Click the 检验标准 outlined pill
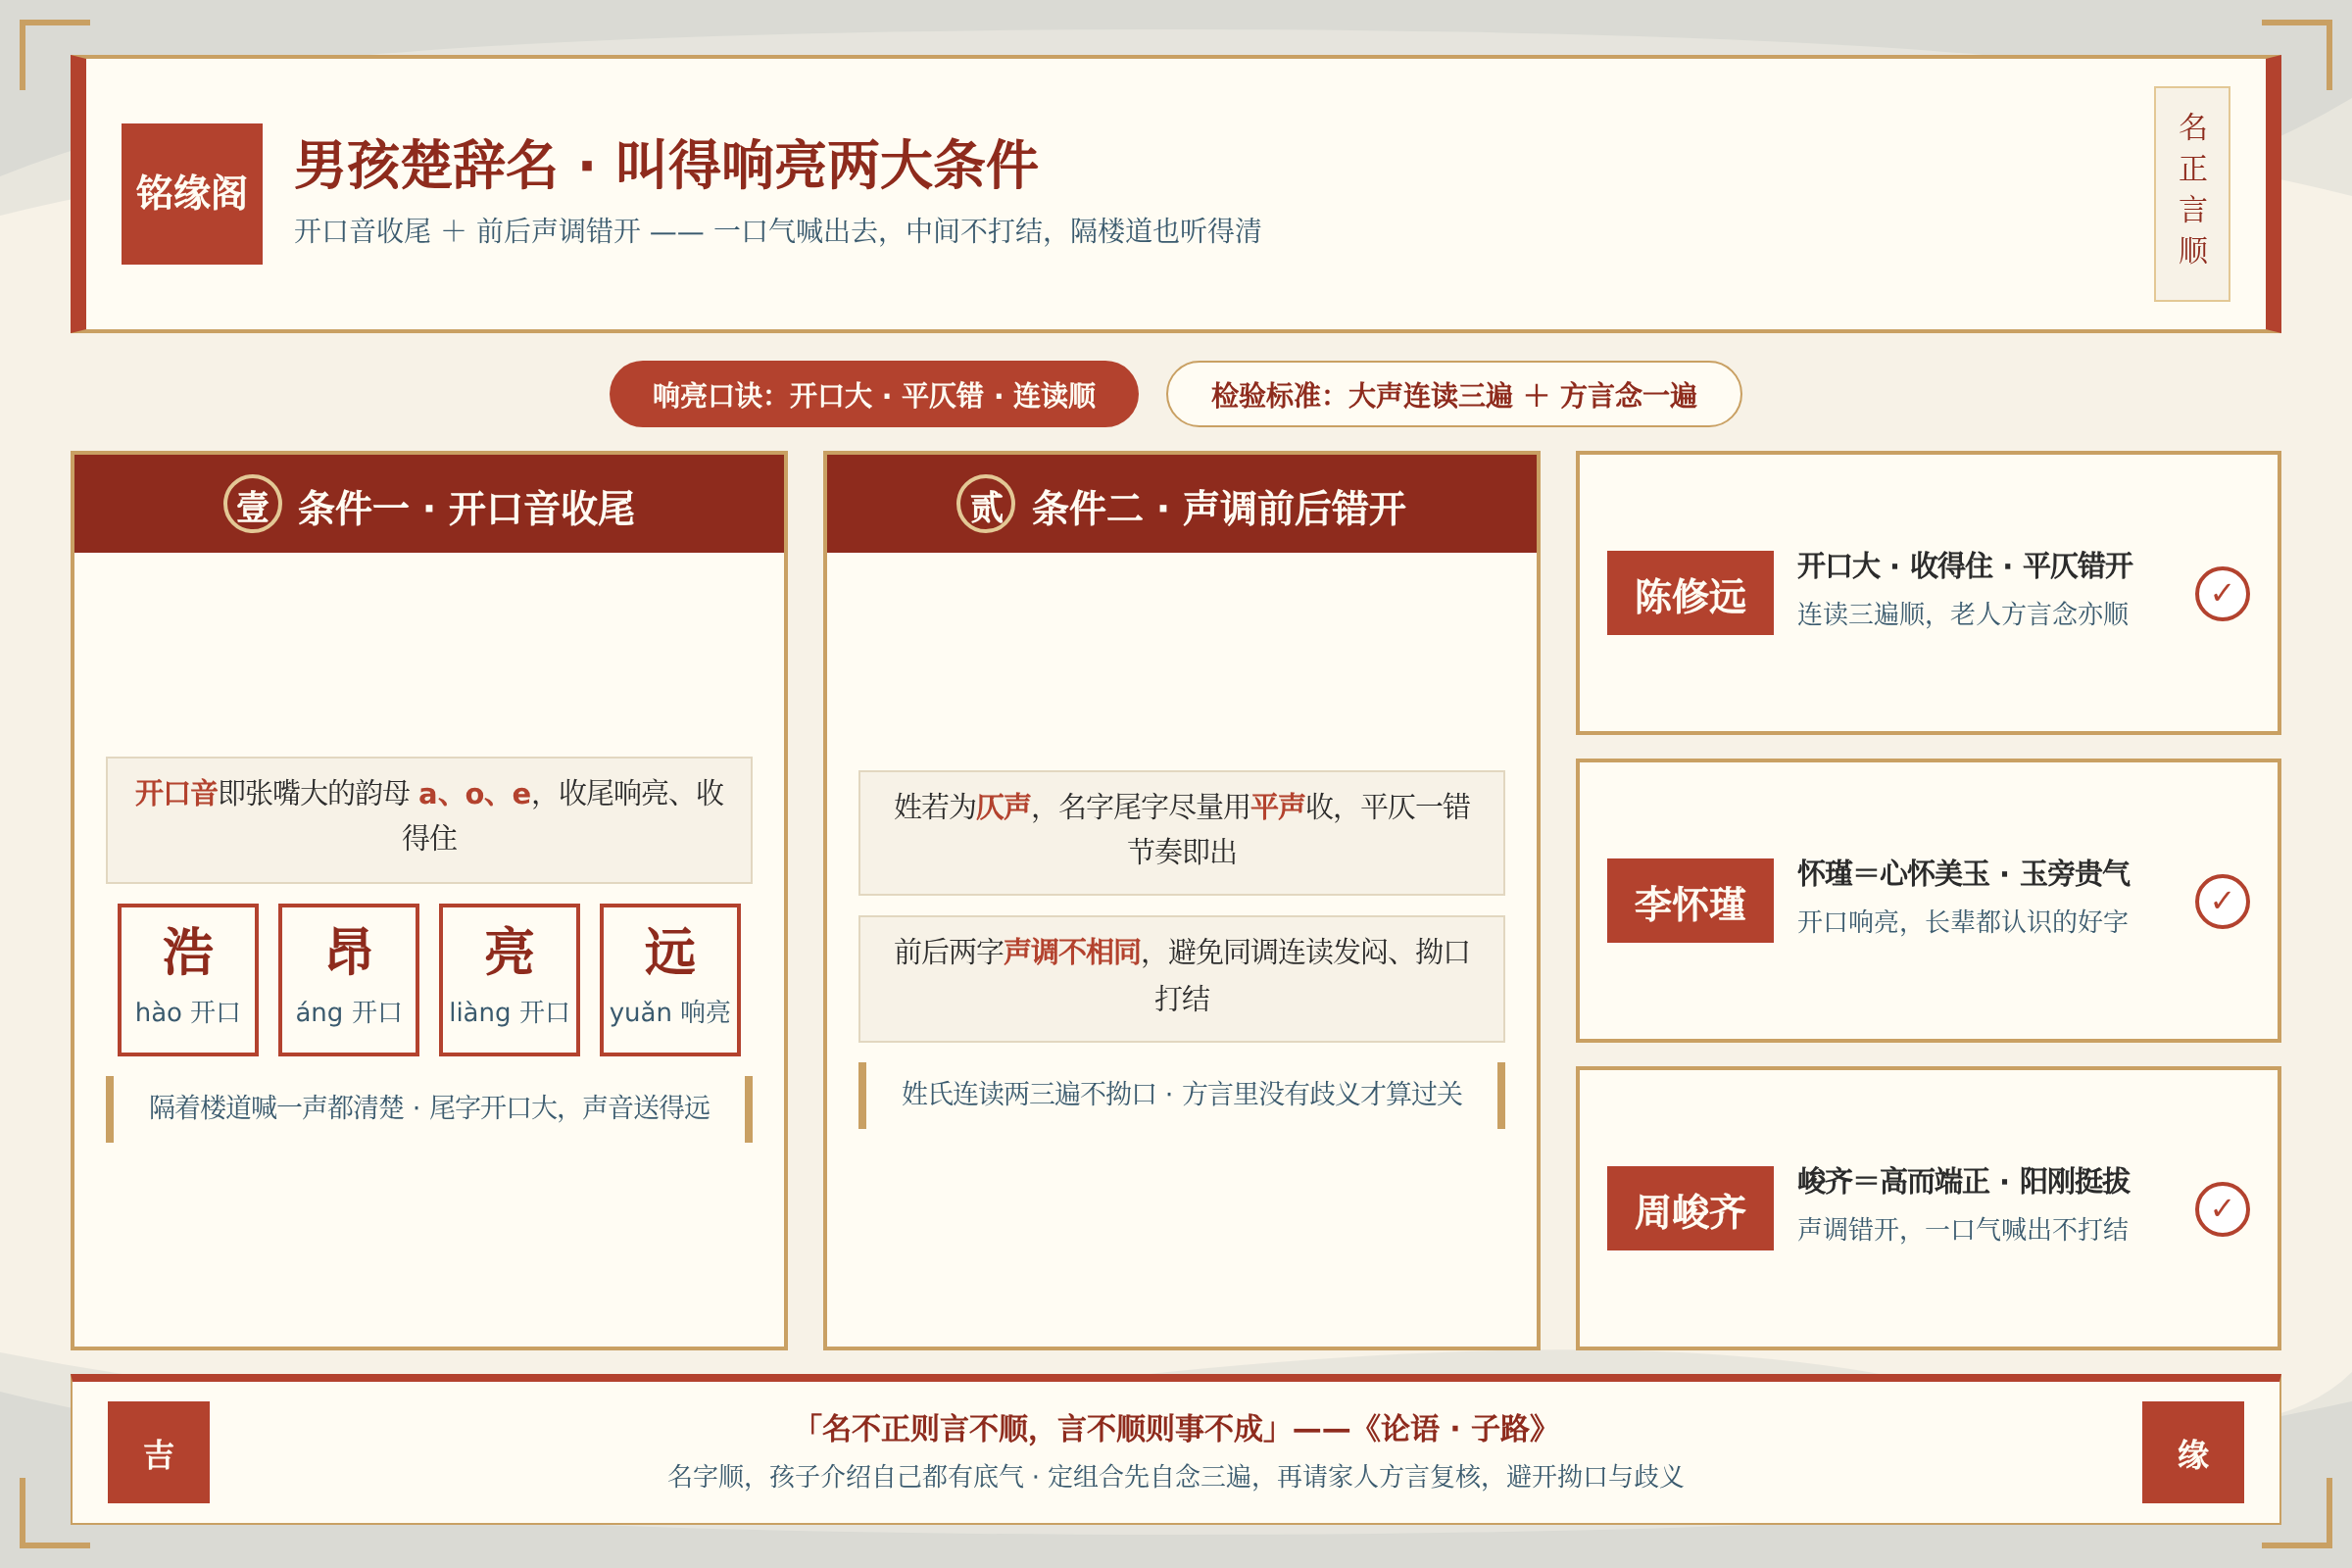This screenshot has height=1568, width=2352. pos(1454,394)
